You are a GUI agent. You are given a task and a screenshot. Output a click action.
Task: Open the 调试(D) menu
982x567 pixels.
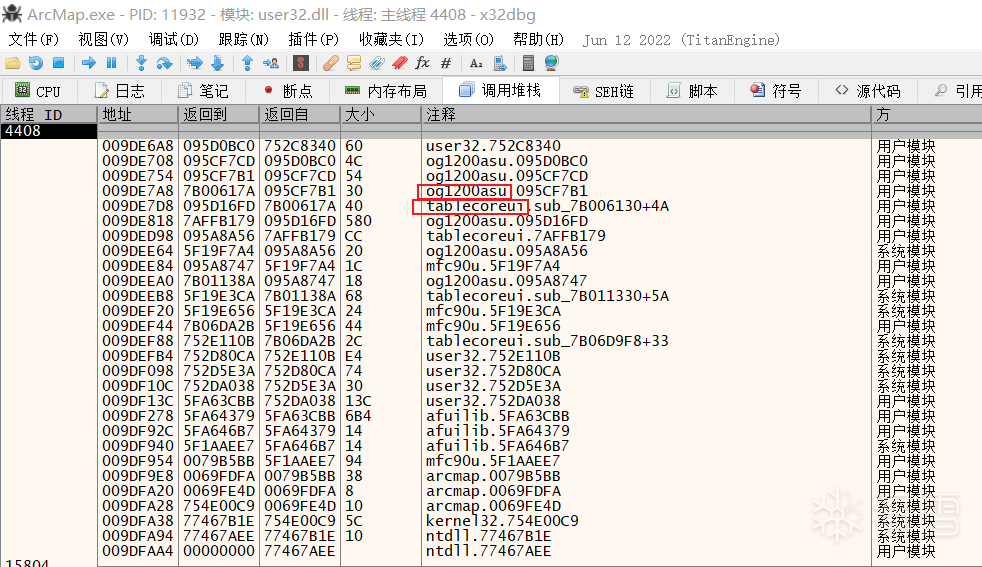point(173,39)
